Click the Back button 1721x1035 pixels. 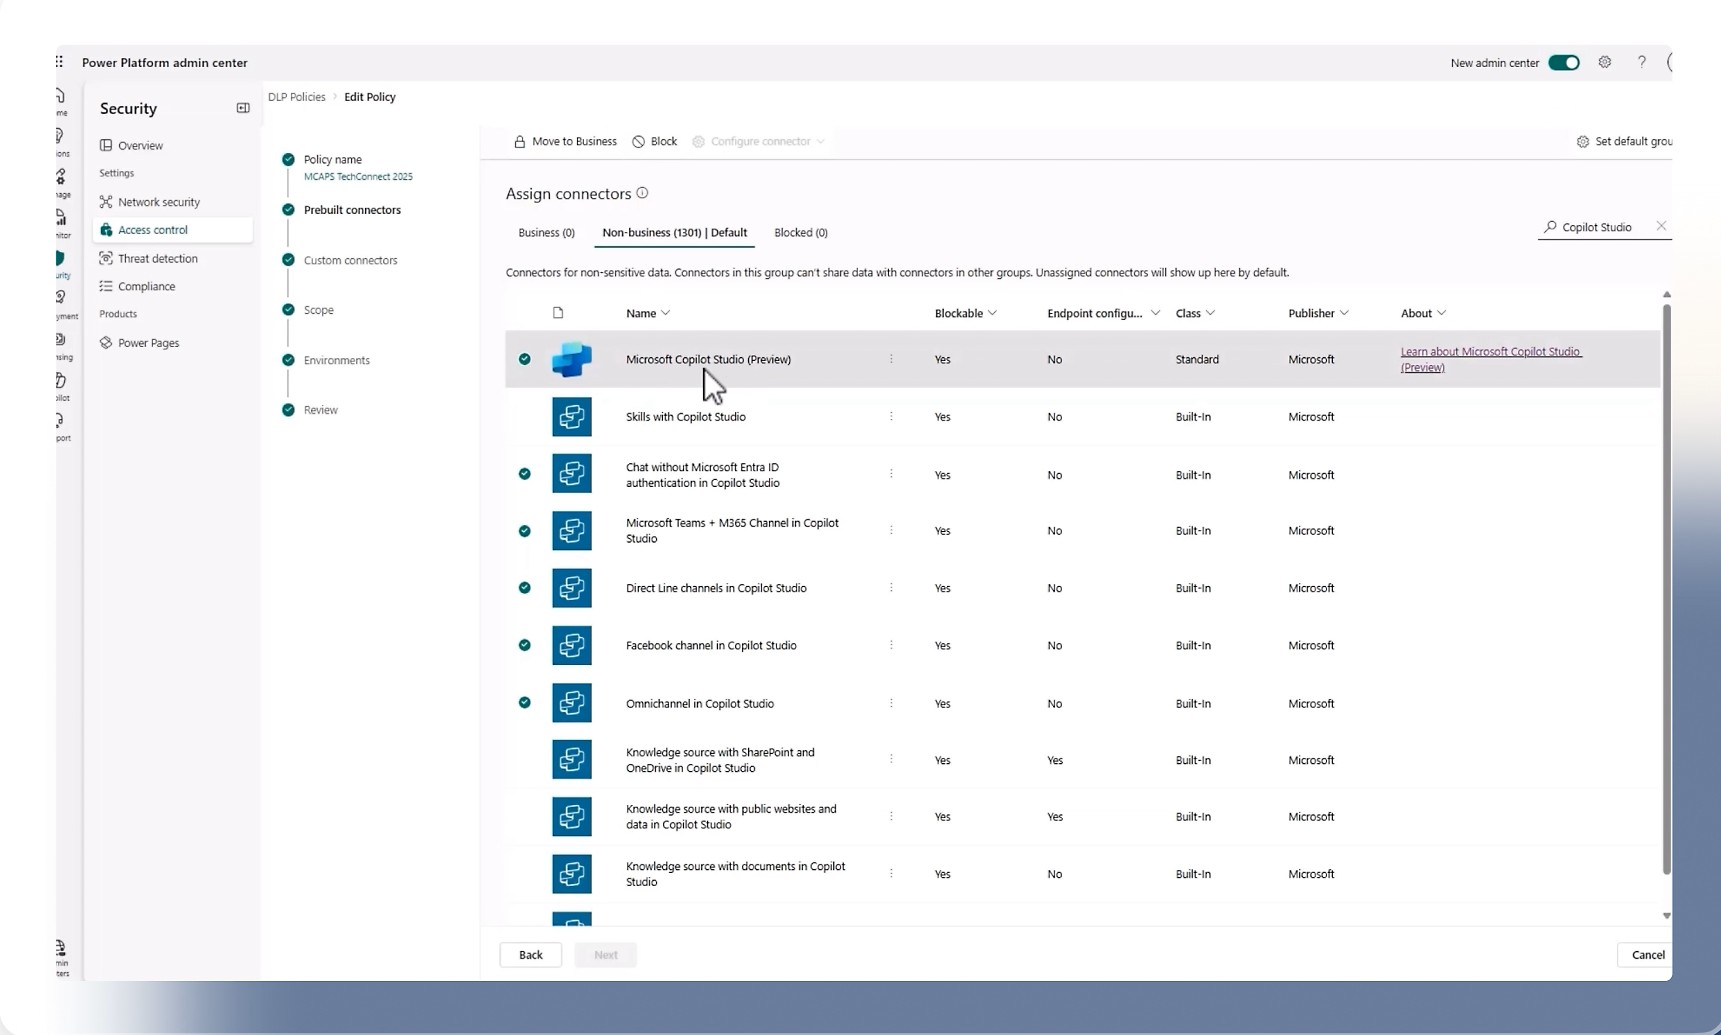(530, 955)
